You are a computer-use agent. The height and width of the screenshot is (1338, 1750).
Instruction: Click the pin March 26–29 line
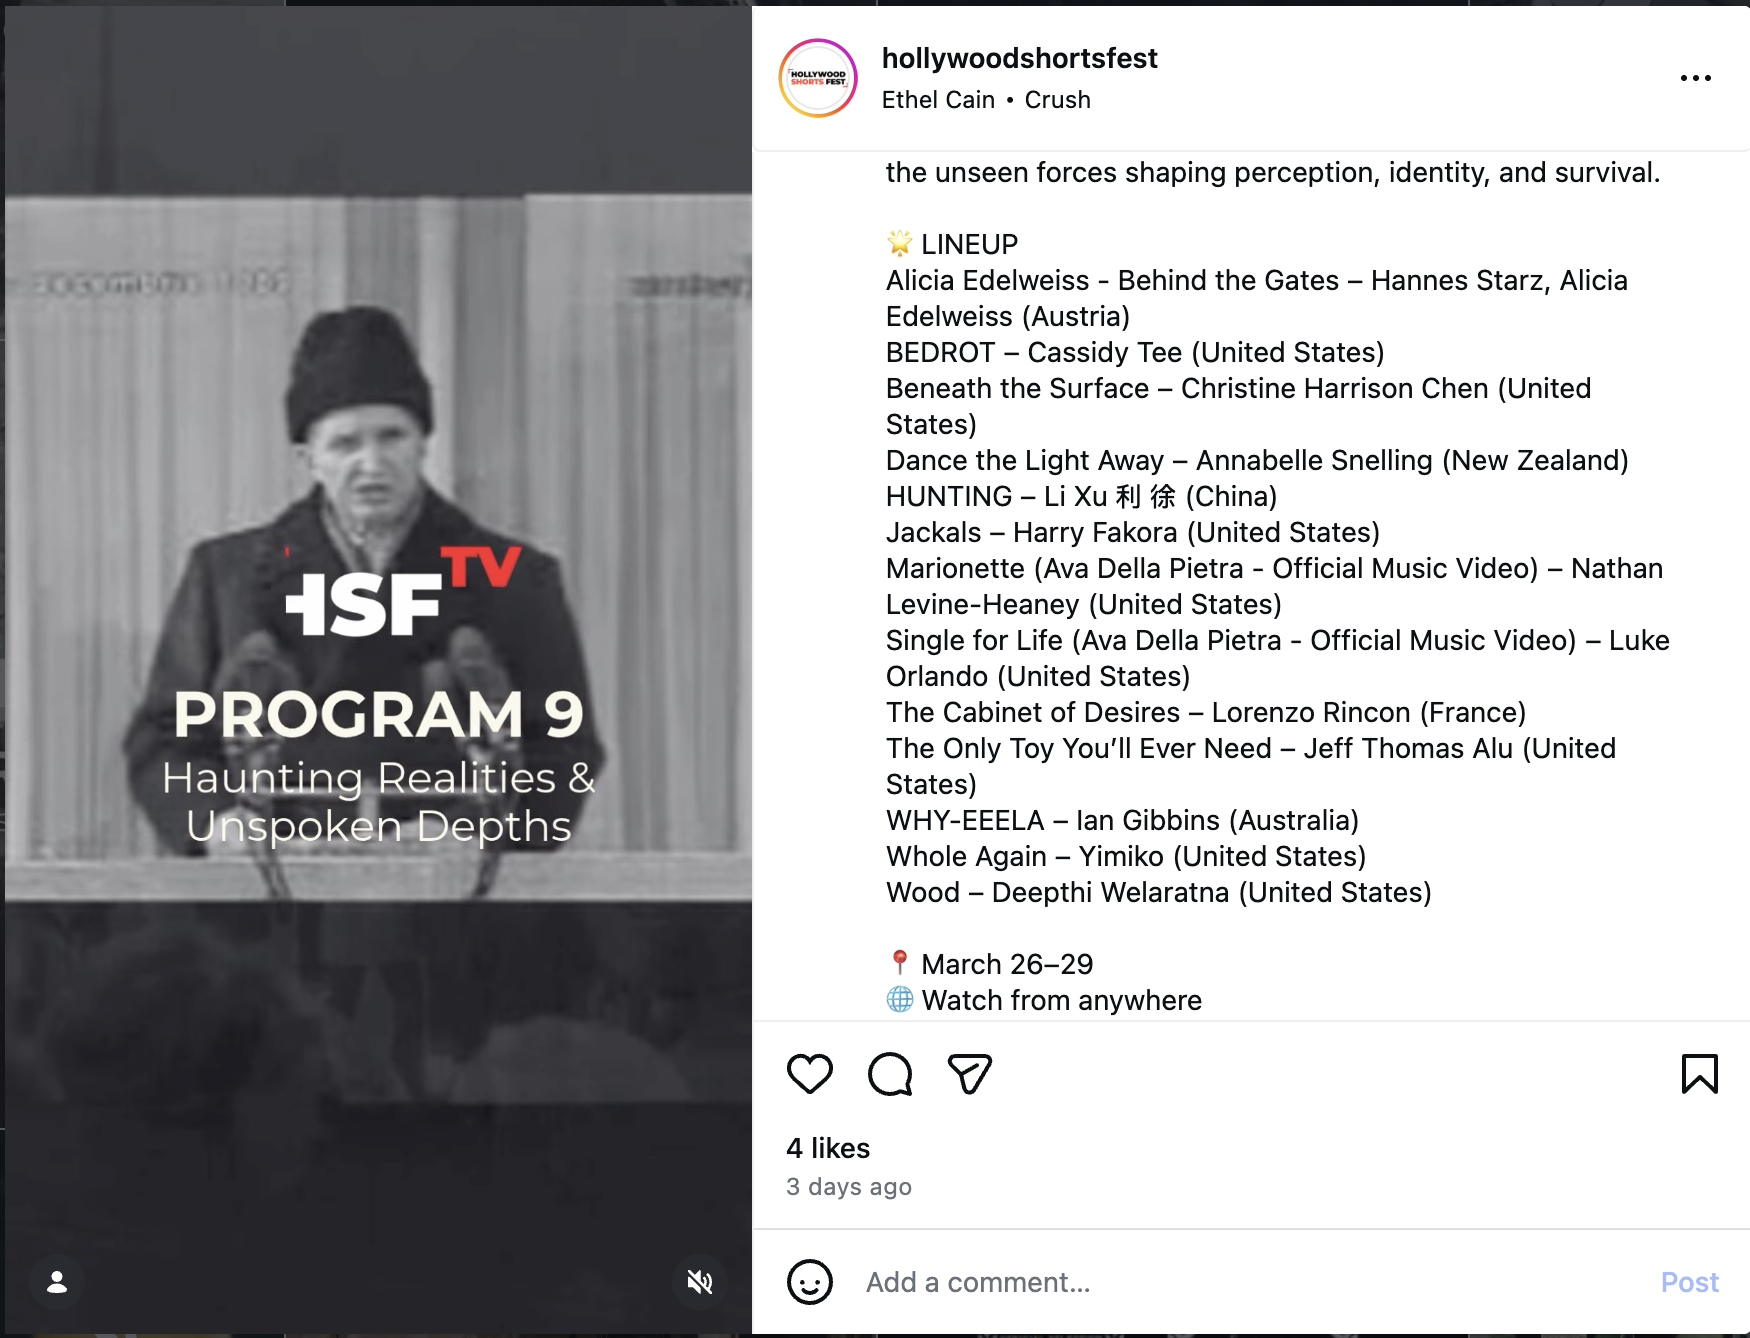[990, 964]
